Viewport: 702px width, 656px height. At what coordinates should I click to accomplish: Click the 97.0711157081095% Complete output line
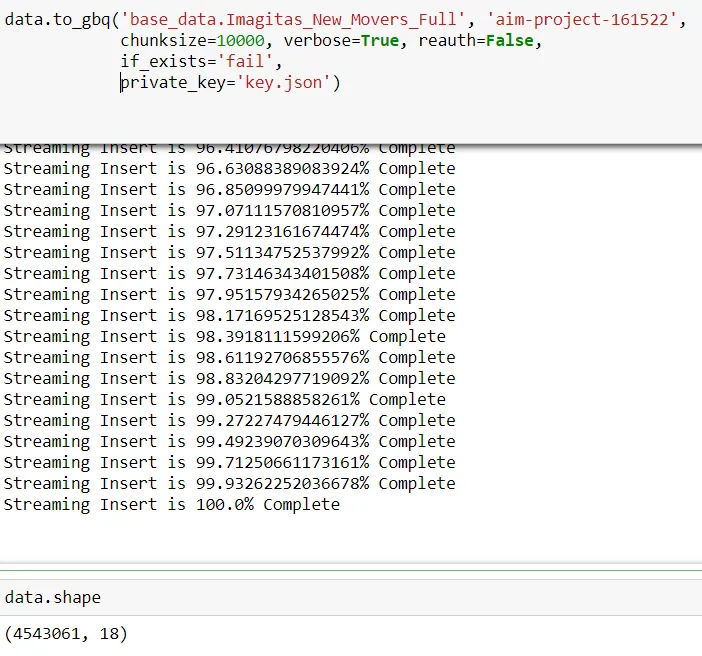(x=230, y=210)
